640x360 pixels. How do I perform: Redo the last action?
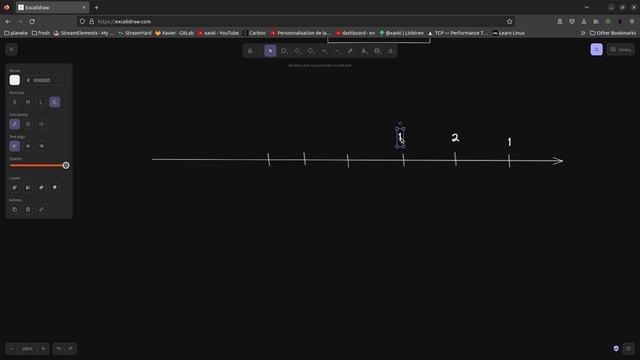tap(70, 349)
